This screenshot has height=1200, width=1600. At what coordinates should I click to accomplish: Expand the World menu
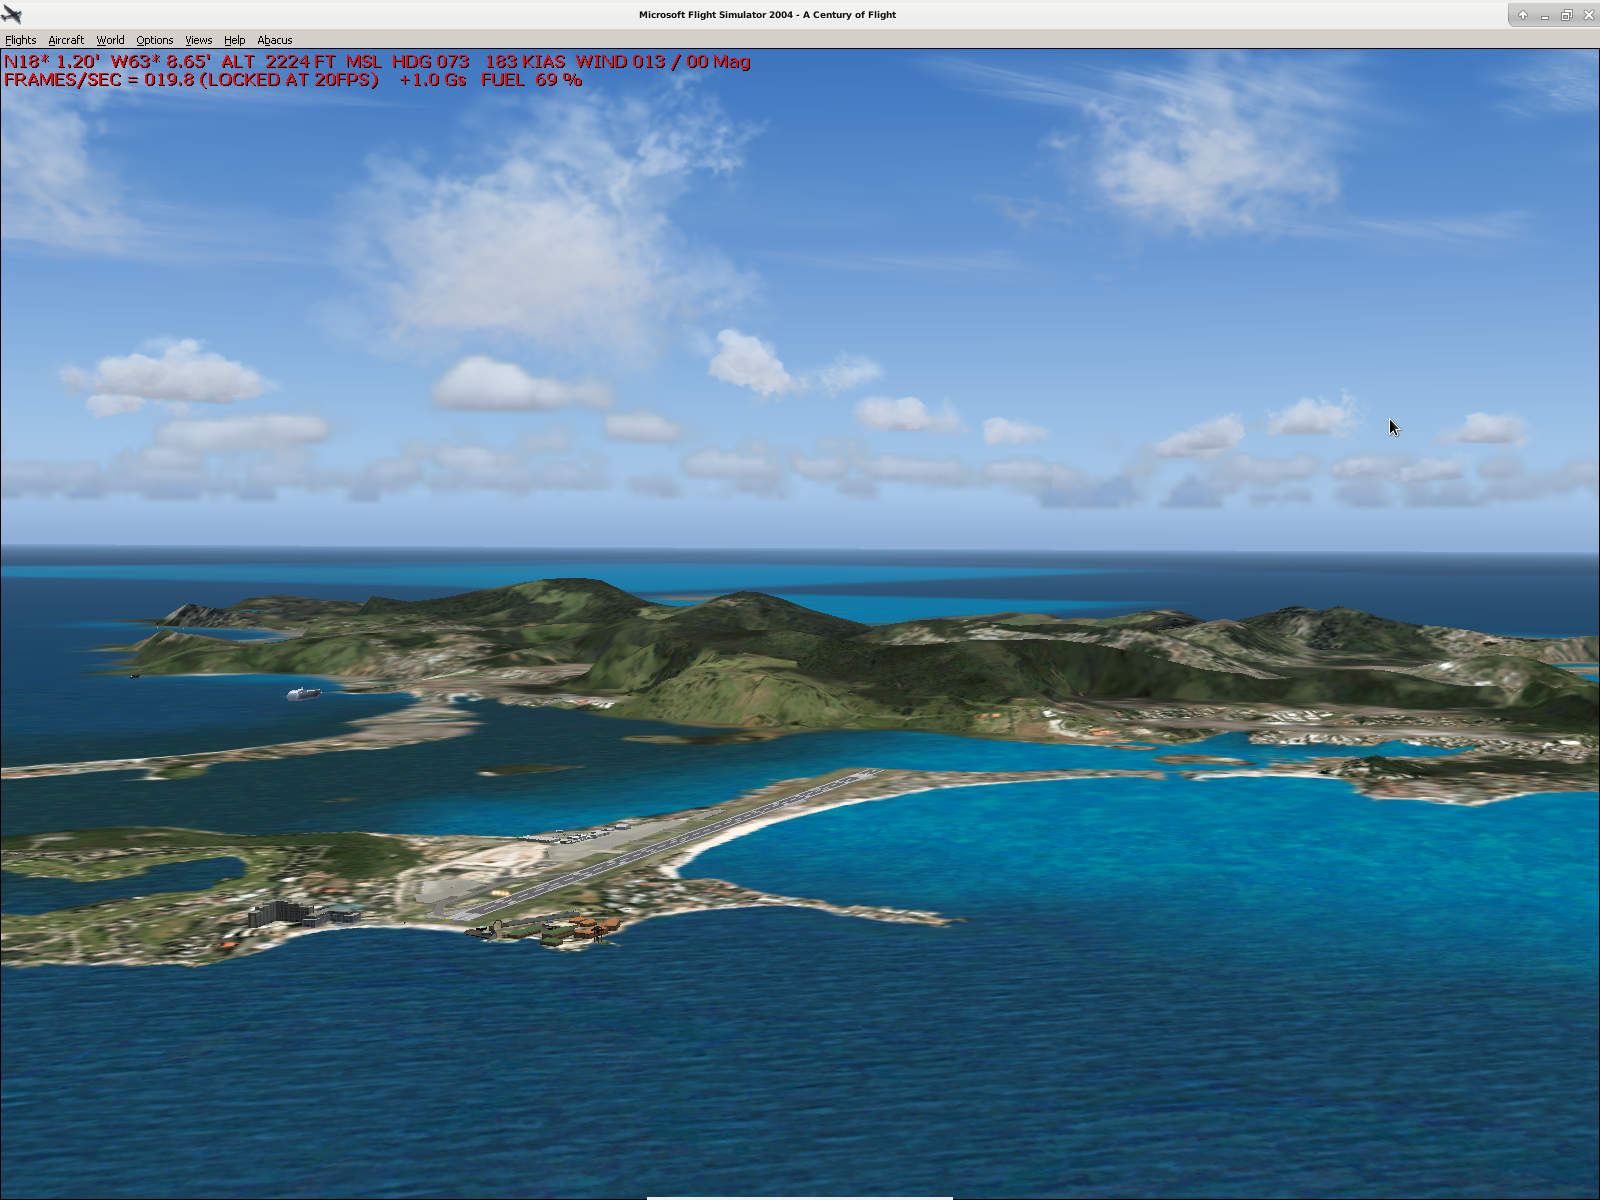click(110, 40)
